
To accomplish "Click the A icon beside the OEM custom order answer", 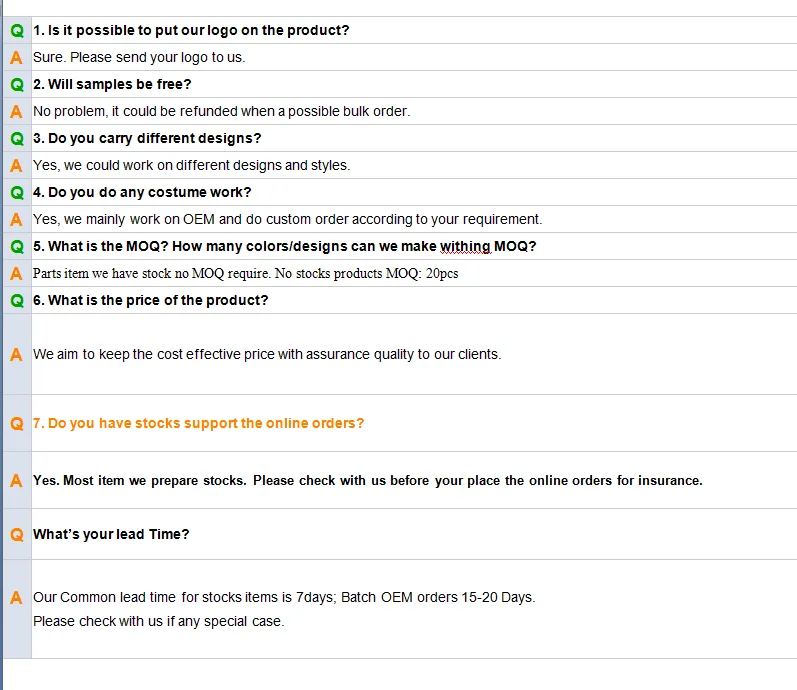I will tap(17, 219).
